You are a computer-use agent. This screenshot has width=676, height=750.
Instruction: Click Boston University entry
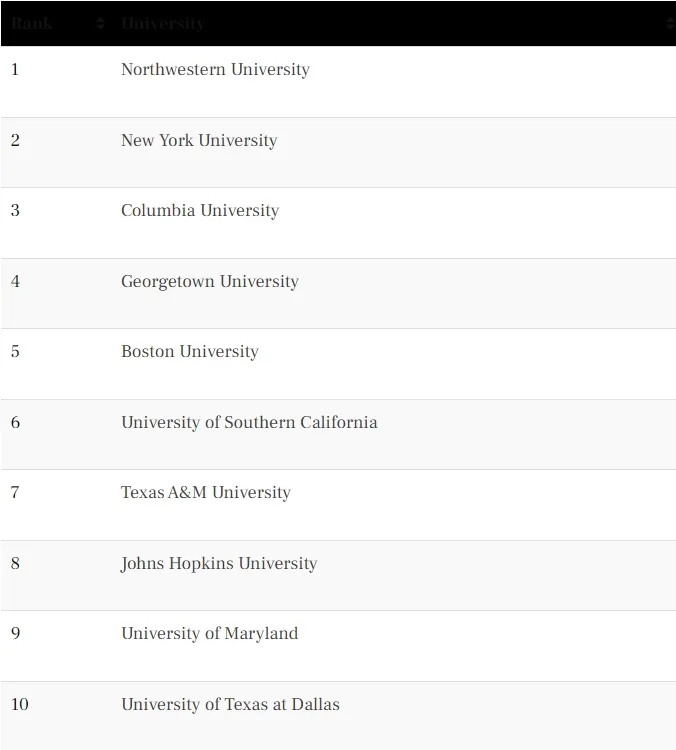189,352
